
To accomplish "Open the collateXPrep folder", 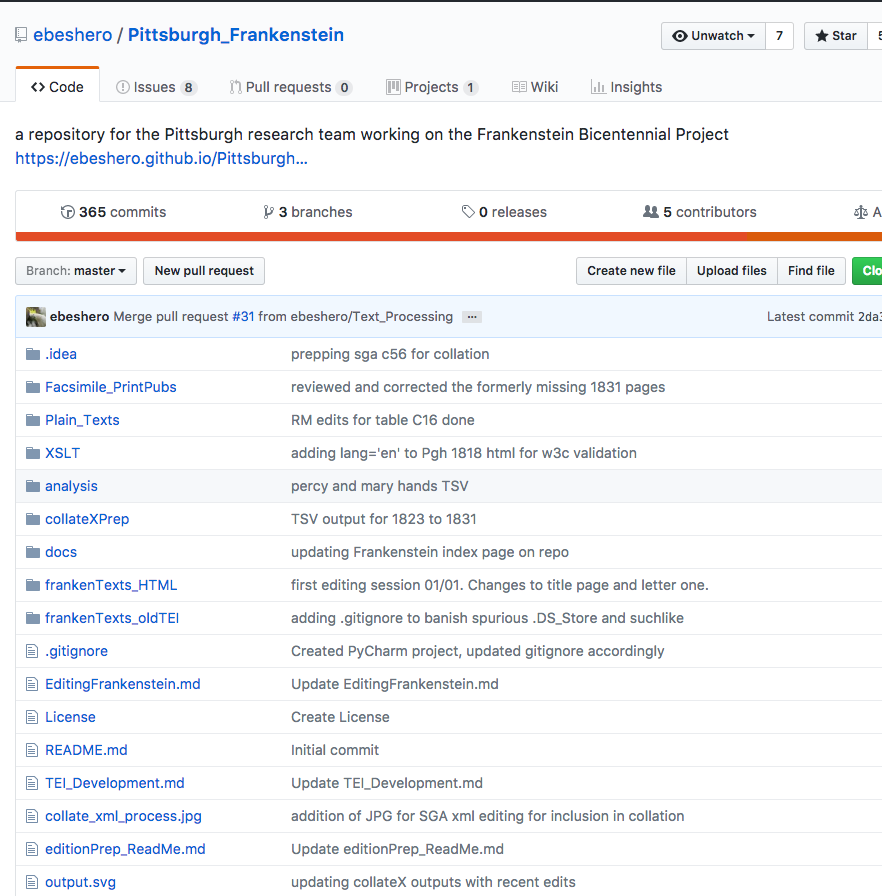I will 87,519.
